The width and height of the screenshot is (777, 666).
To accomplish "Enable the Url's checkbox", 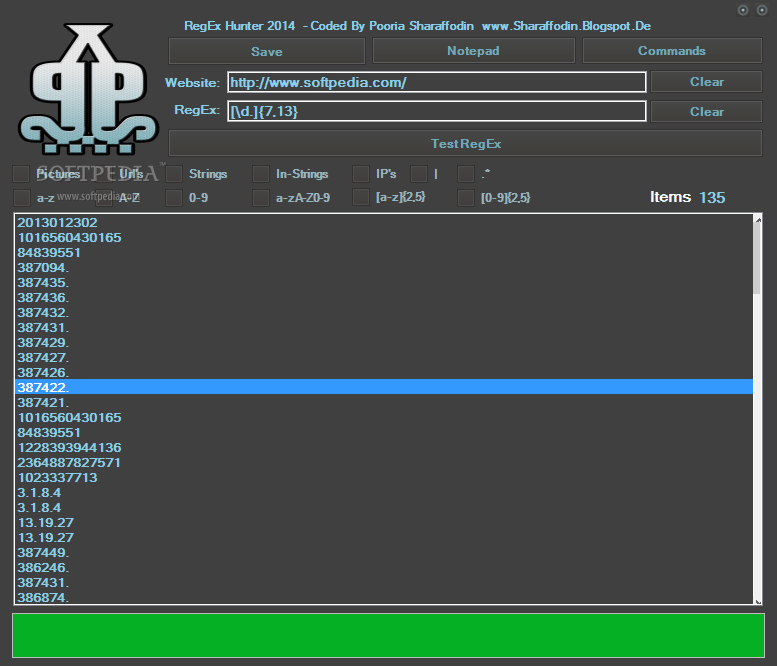I will click(x=104, y=174).
